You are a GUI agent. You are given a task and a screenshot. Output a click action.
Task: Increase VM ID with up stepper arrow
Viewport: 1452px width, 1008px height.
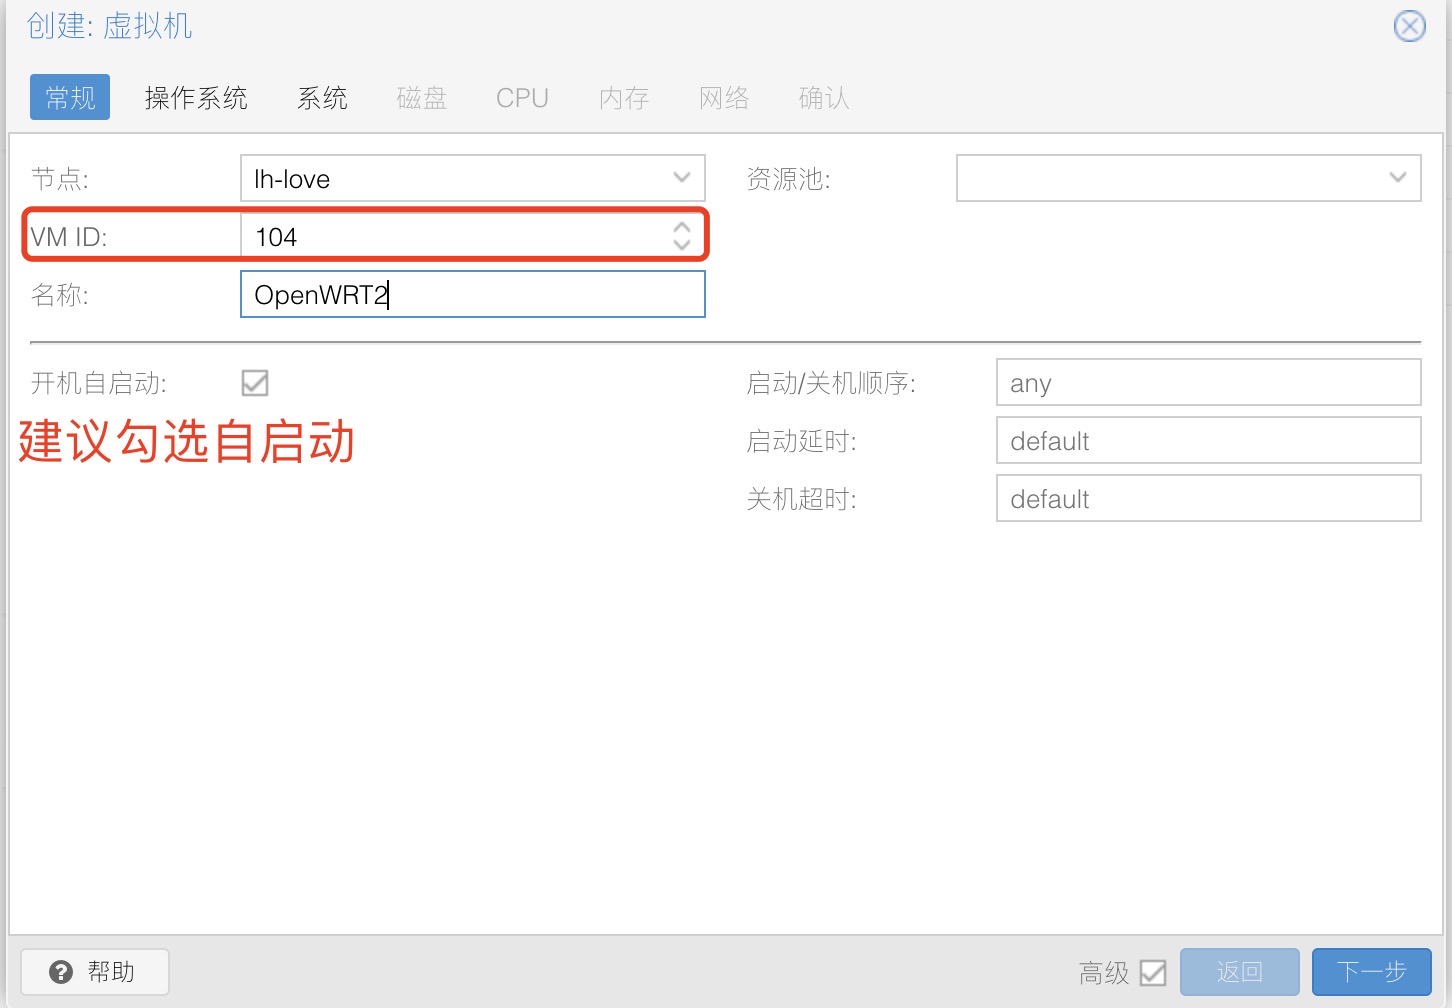[682, 227]
